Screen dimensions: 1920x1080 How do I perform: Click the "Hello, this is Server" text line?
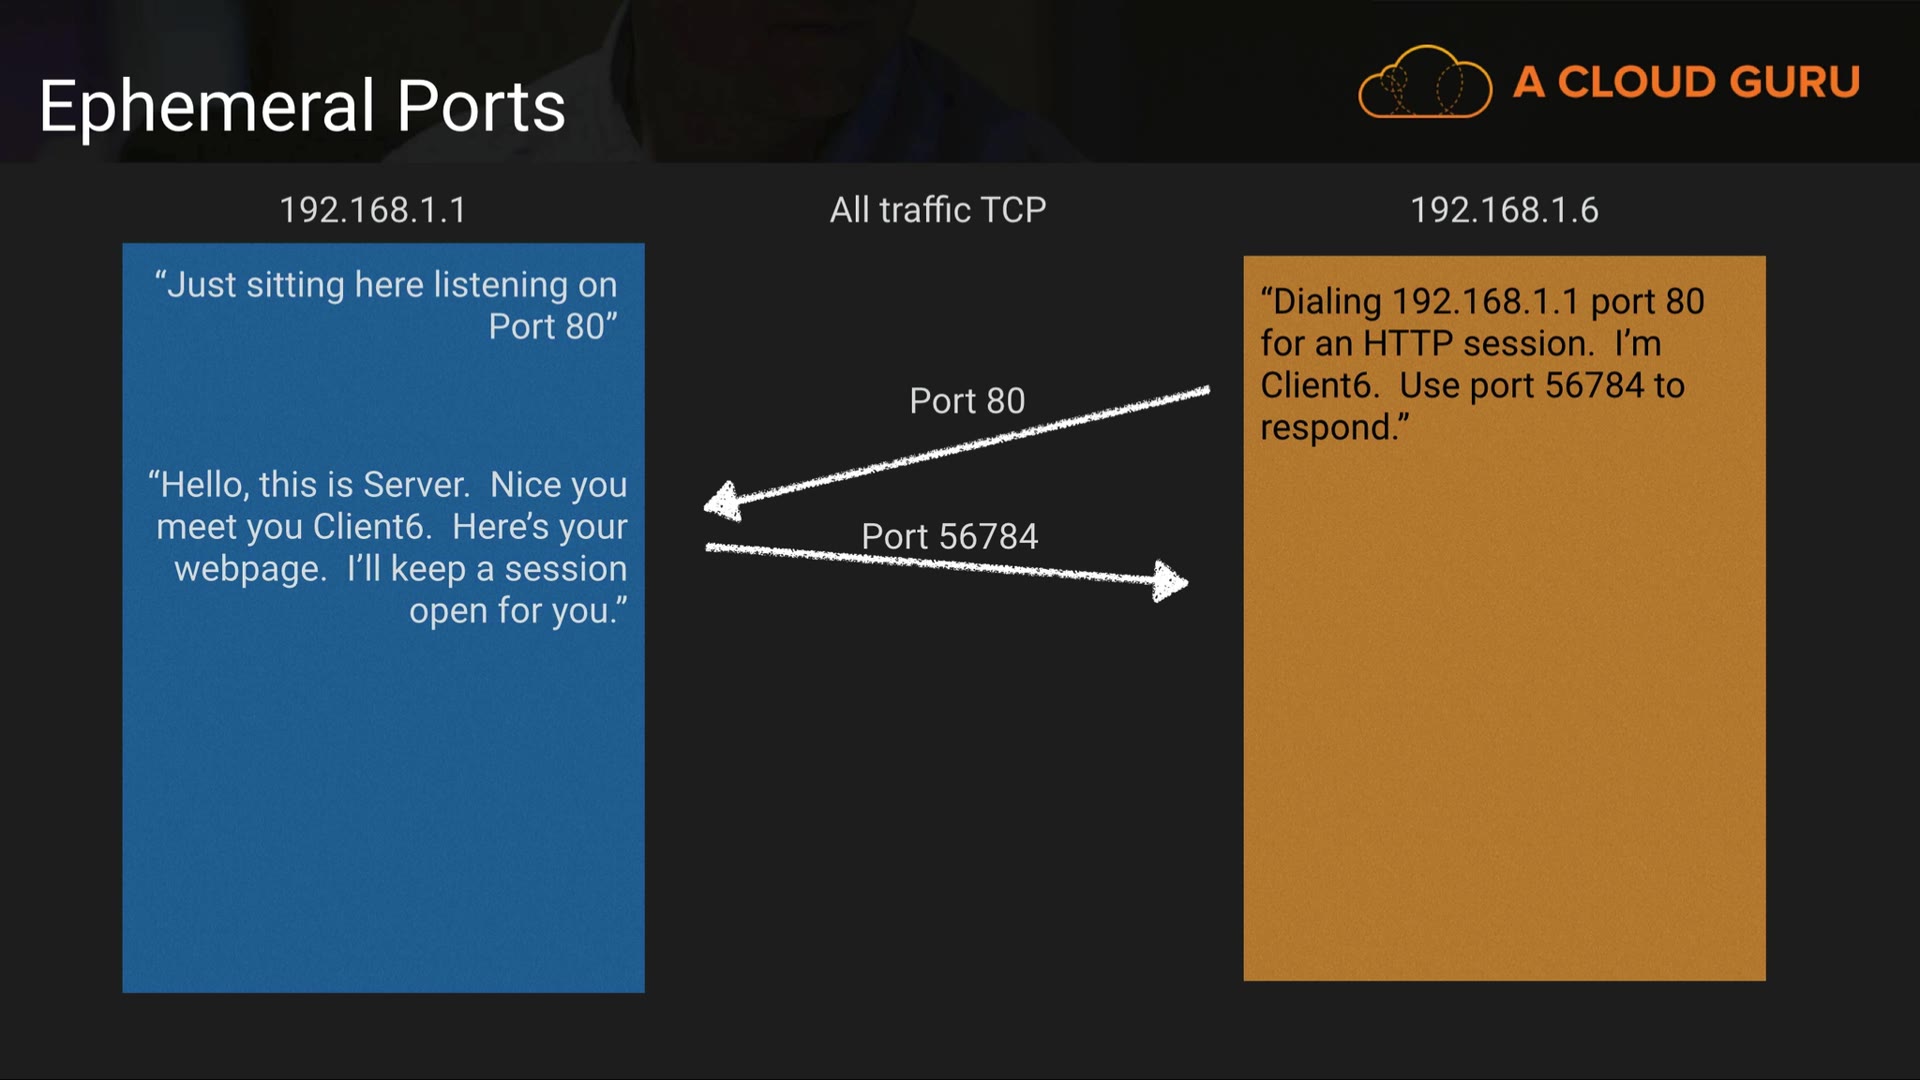coord(310,485)
